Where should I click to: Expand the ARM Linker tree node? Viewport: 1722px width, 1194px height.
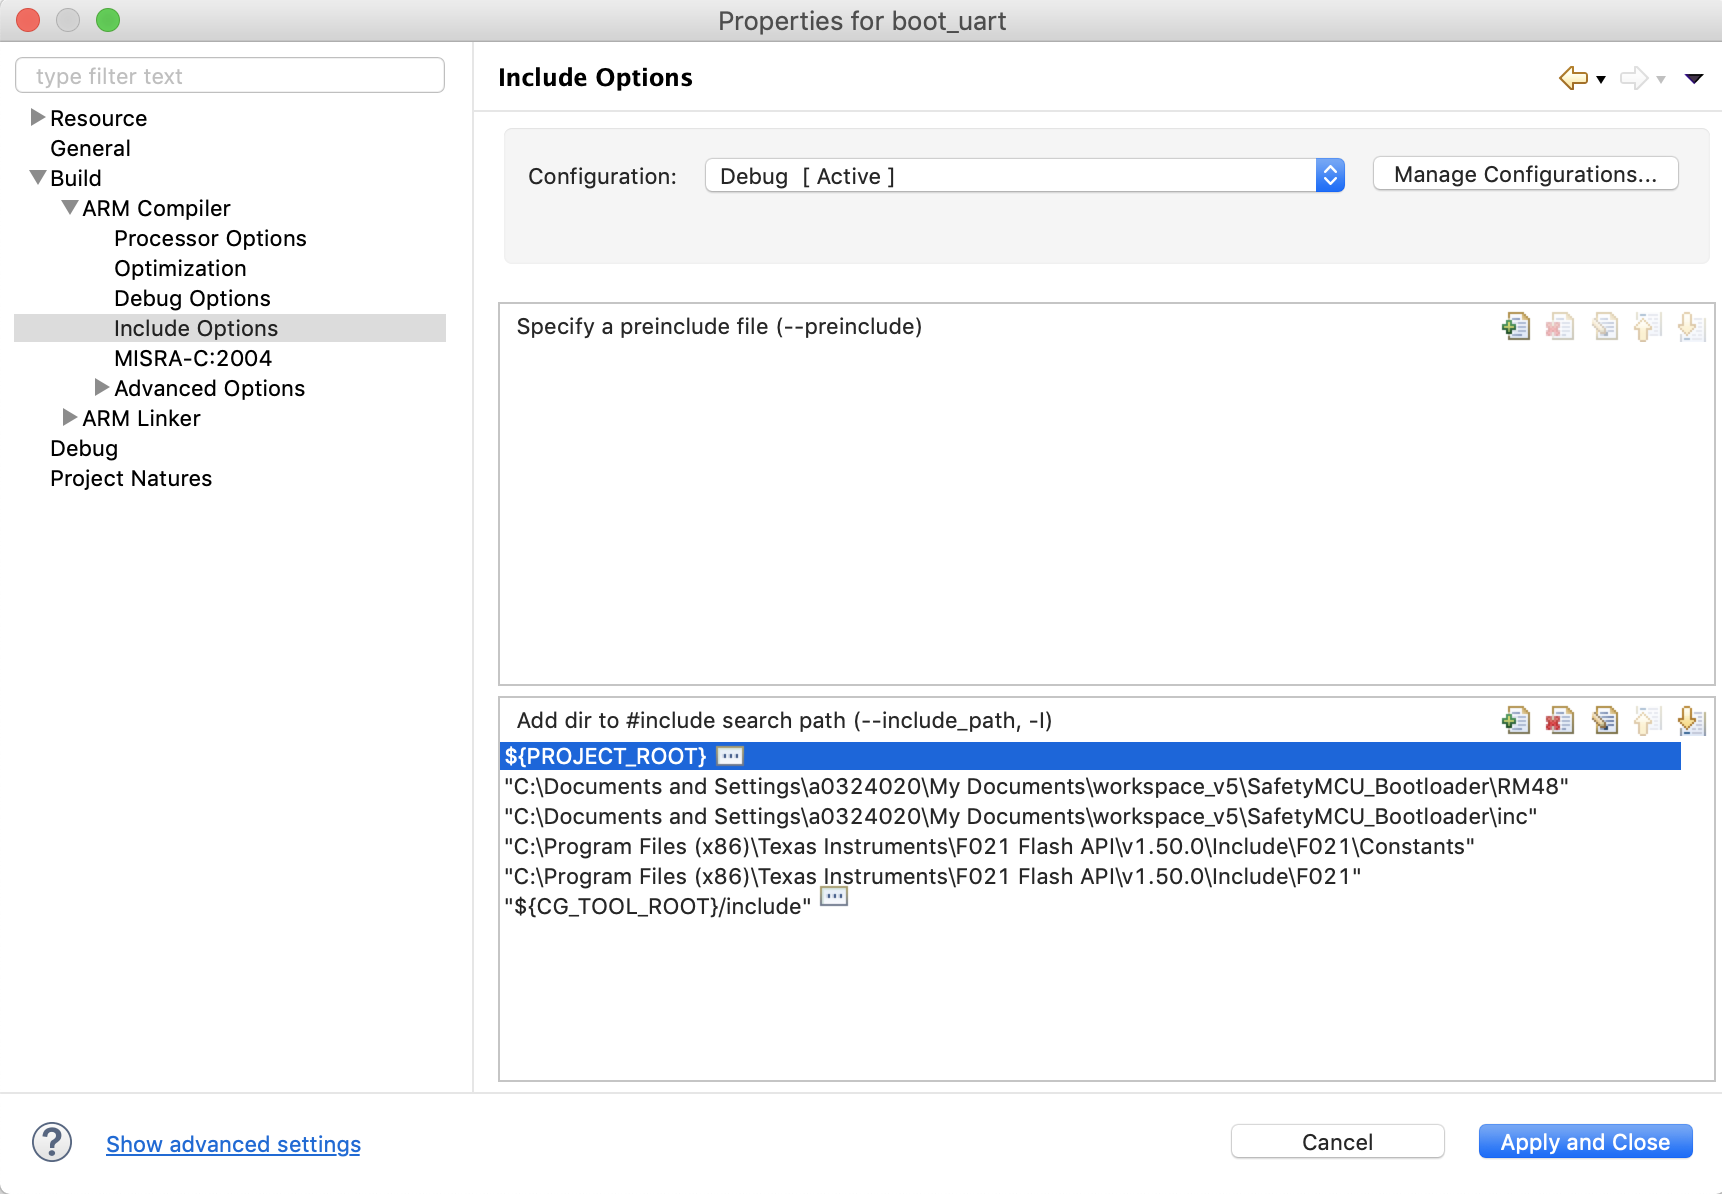[70, 418]
